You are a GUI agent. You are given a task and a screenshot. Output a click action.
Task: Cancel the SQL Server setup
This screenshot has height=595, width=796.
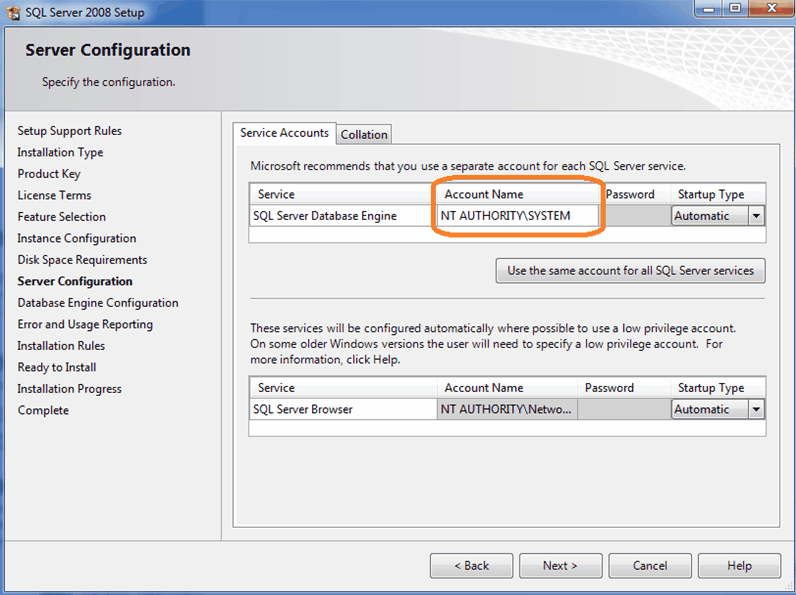(x=650, y=566)
